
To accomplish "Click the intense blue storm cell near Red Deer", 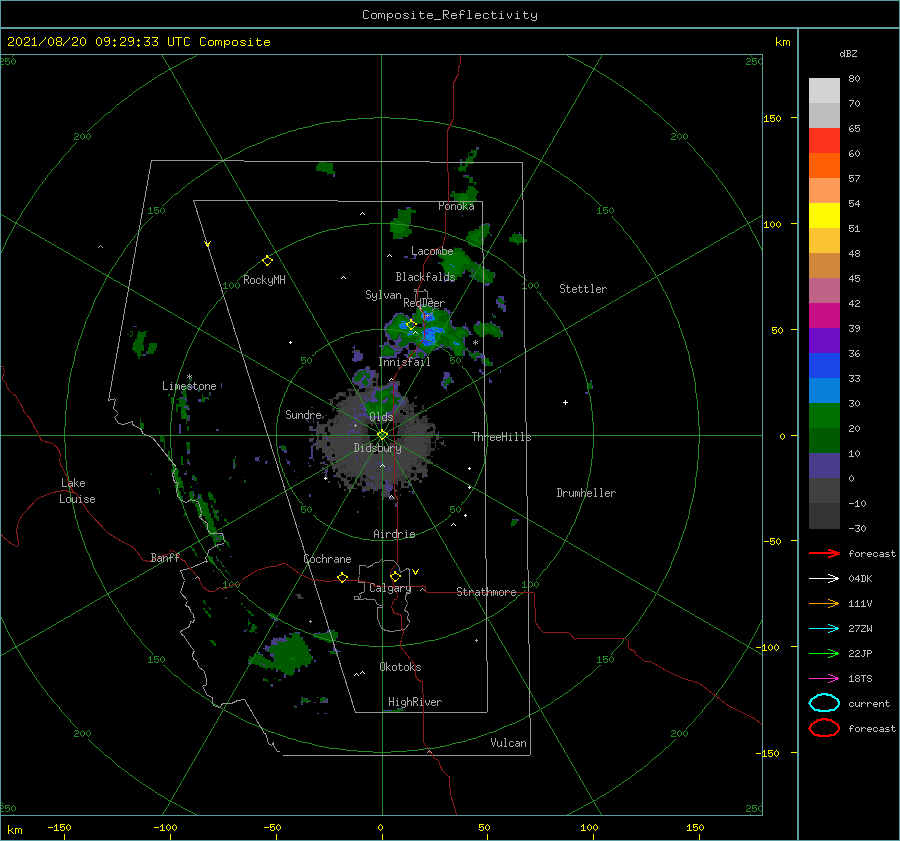I will [430, 336].
